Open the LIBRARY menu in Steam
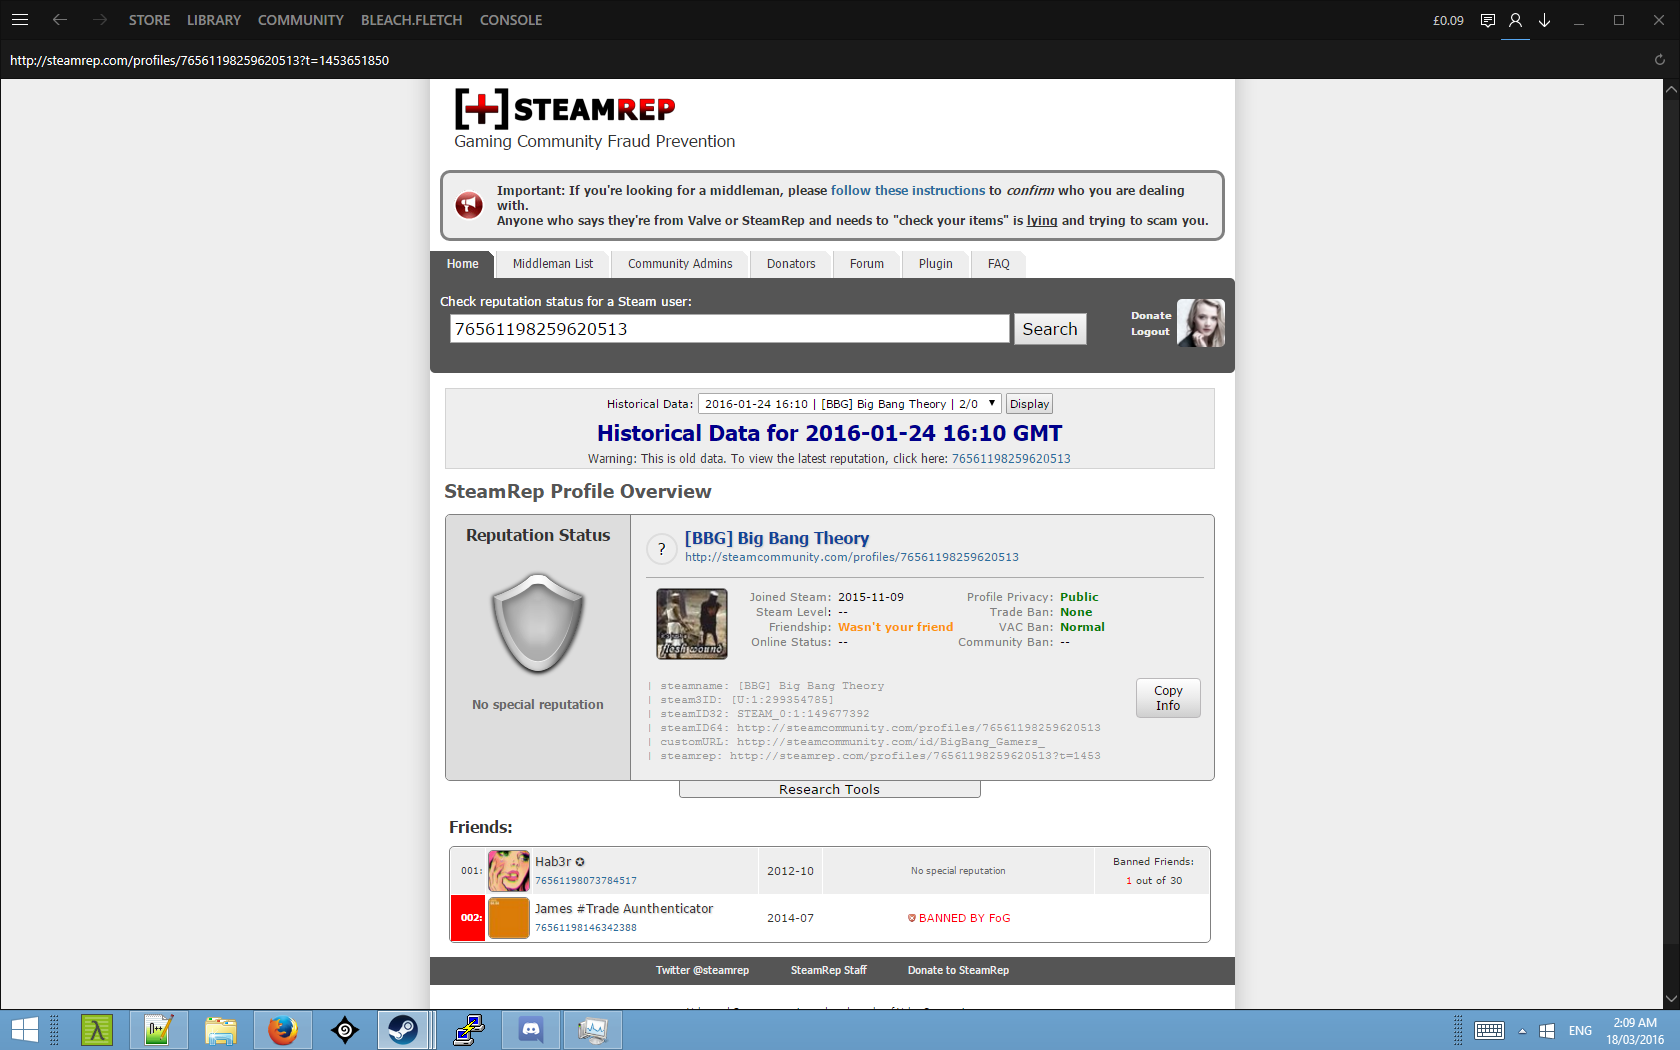Viewport: 1680px width, 1050px height. point(213,20)
